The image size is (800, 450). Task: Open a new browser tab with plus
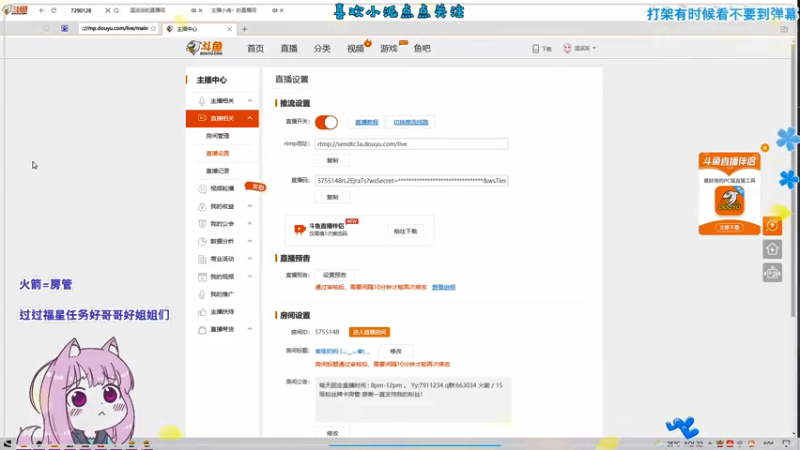244,29
